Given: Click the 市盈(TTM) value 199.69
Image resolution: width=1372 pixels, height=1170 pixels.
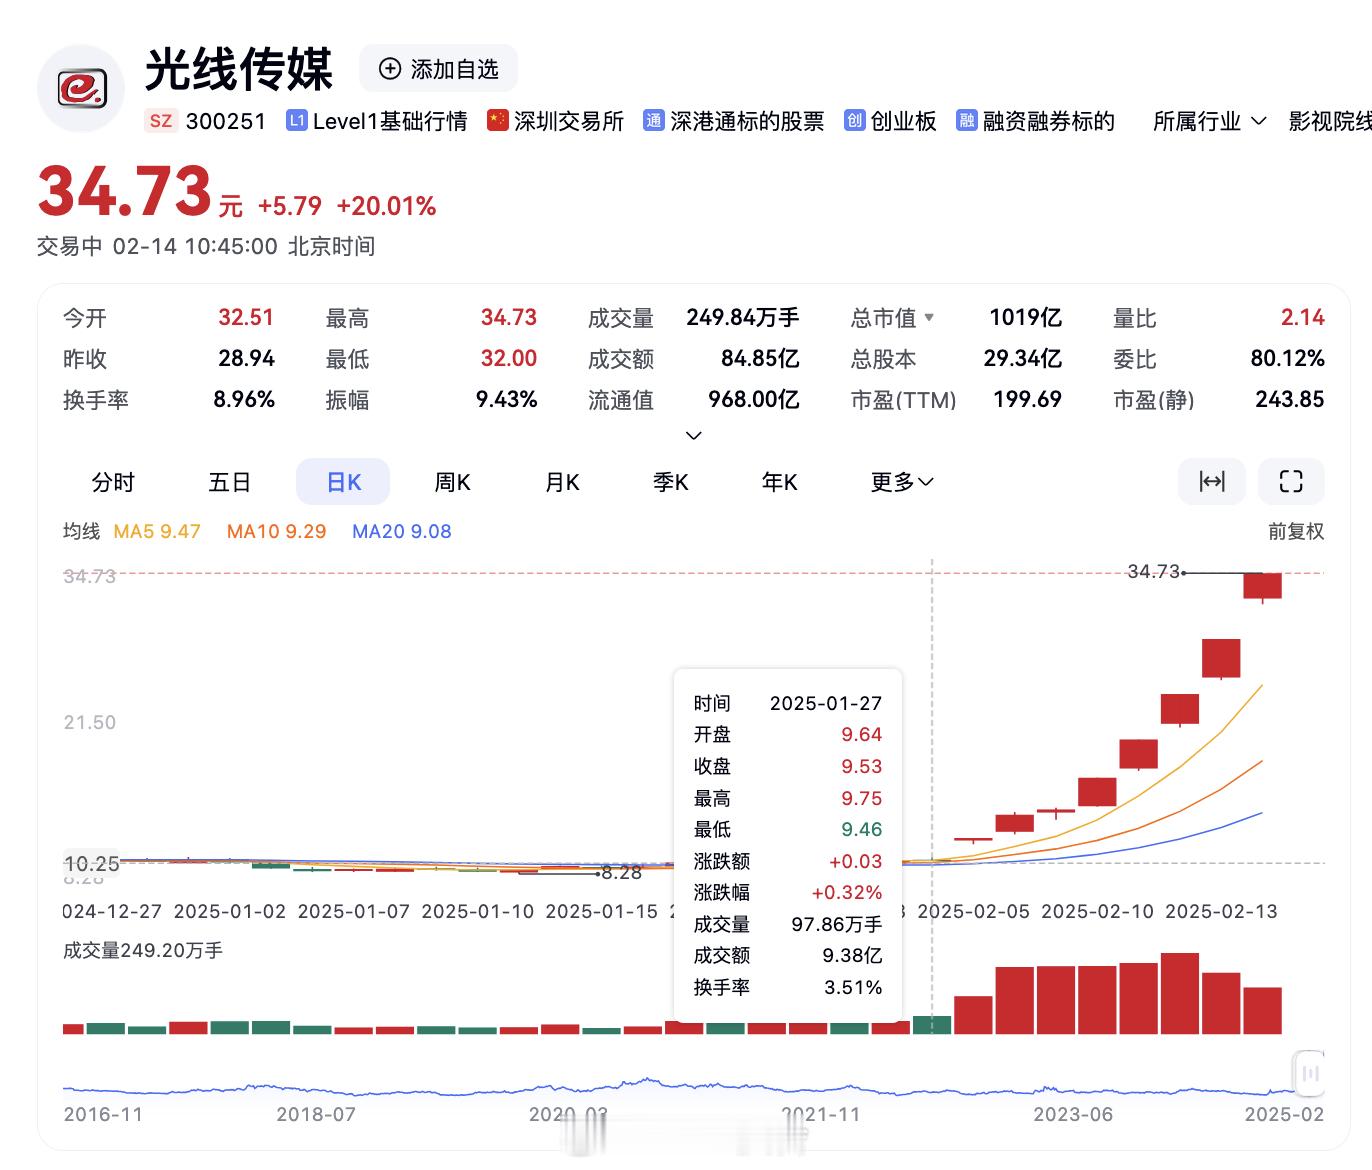Looking at the screenshot, I should [1027, 399].
